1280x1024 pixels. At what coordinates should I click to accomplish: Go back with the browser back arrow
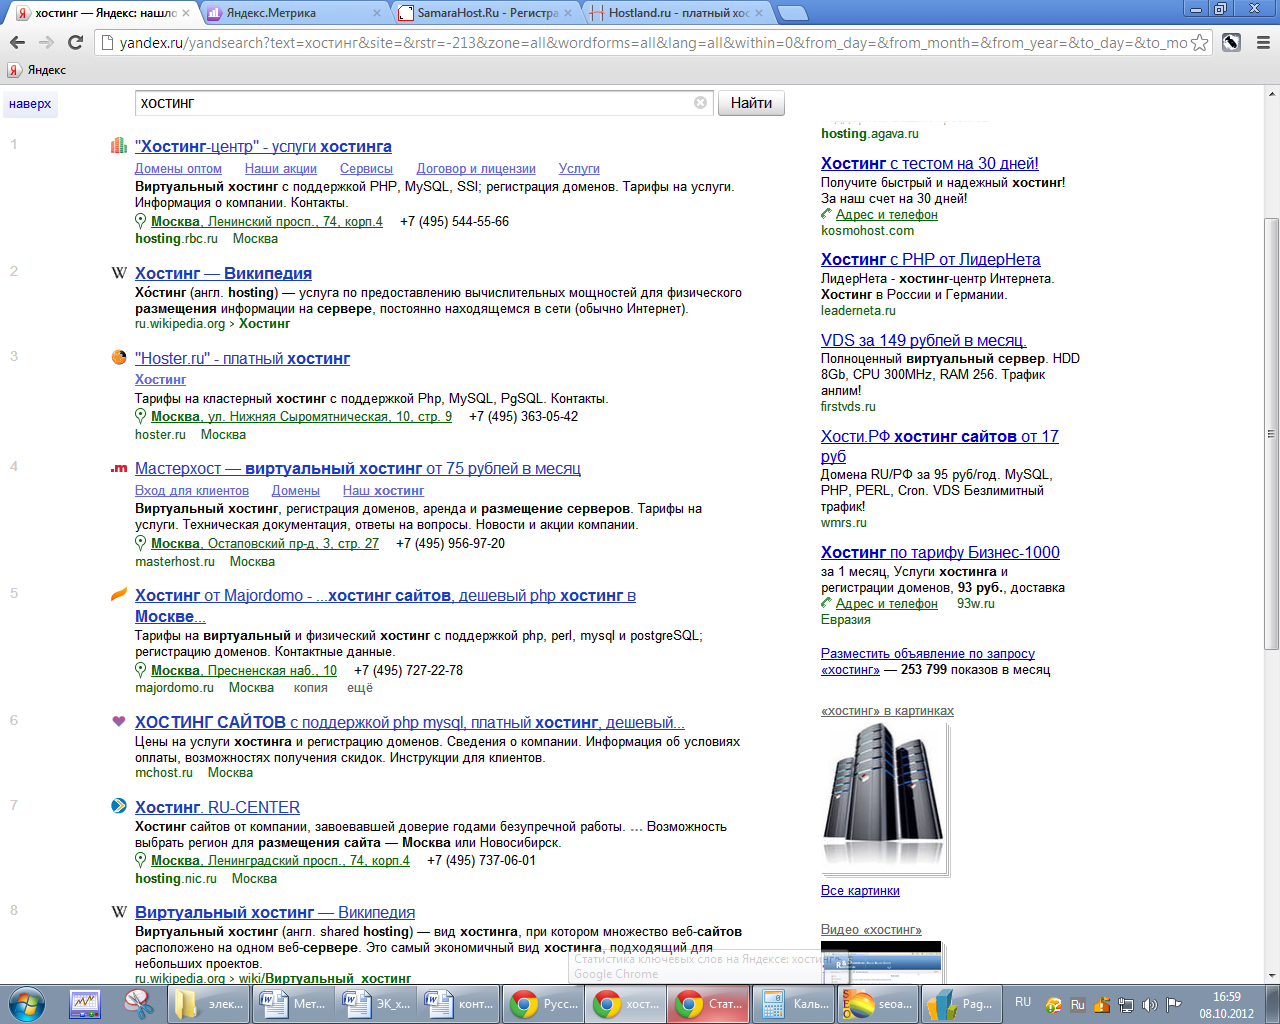17,42
